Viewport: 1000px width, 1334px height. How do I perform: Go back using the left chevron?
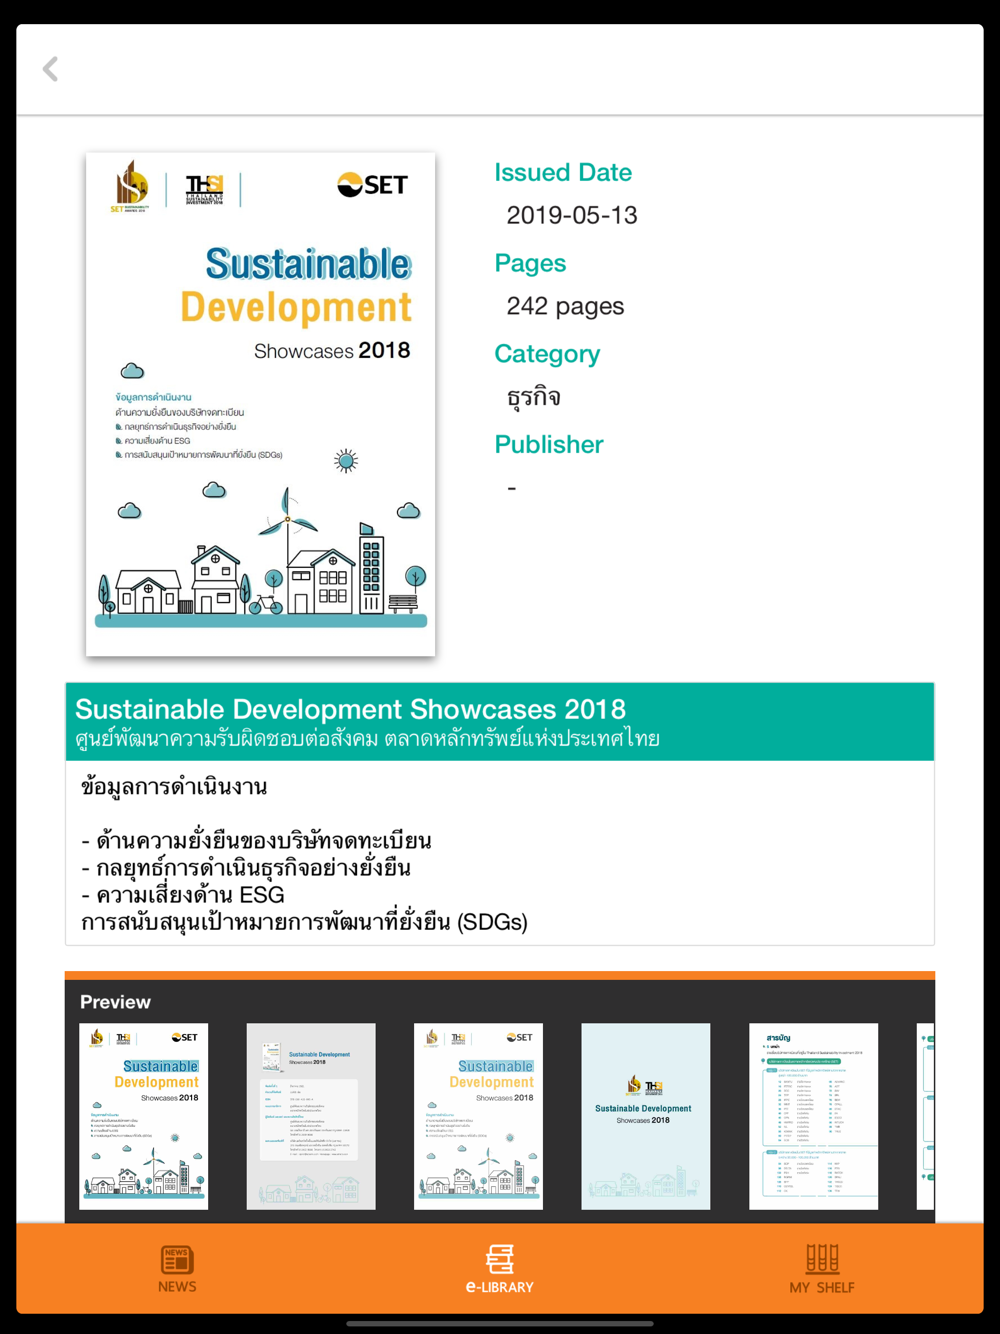[50, 69]
